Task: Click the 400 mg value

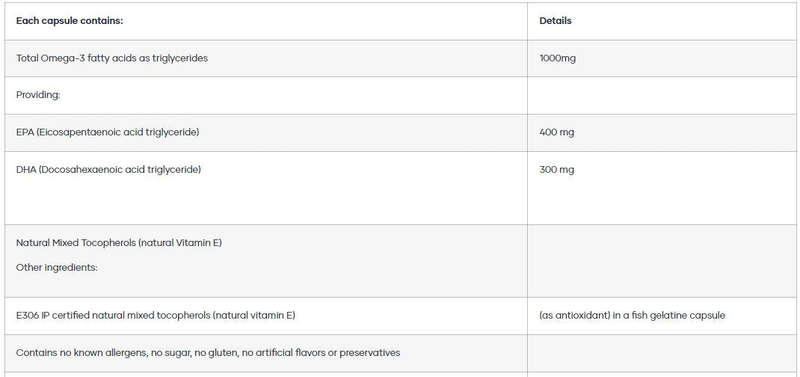Action: [557, 133]
